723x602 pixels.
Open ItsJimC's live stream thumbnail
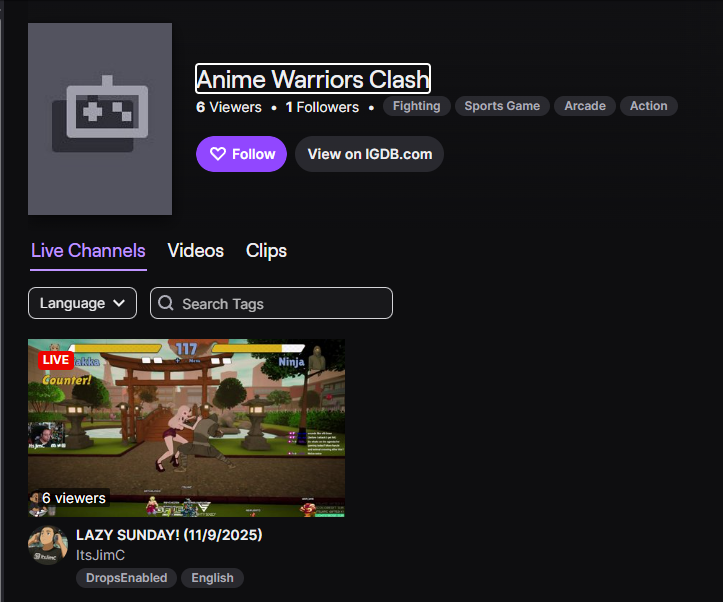[186, 428]
